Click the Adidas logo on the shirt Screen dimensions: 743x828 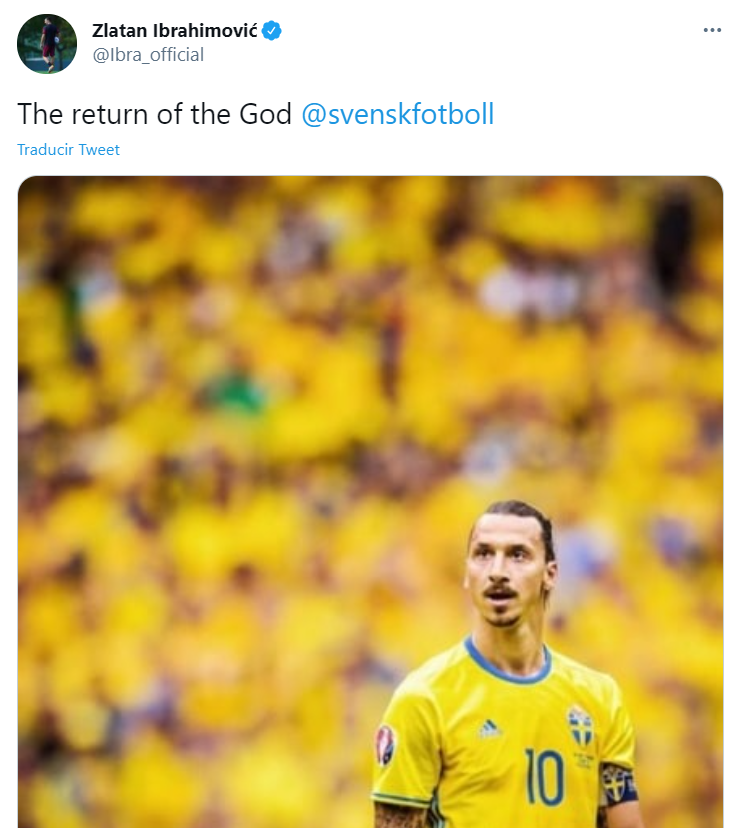pos(490,729)
